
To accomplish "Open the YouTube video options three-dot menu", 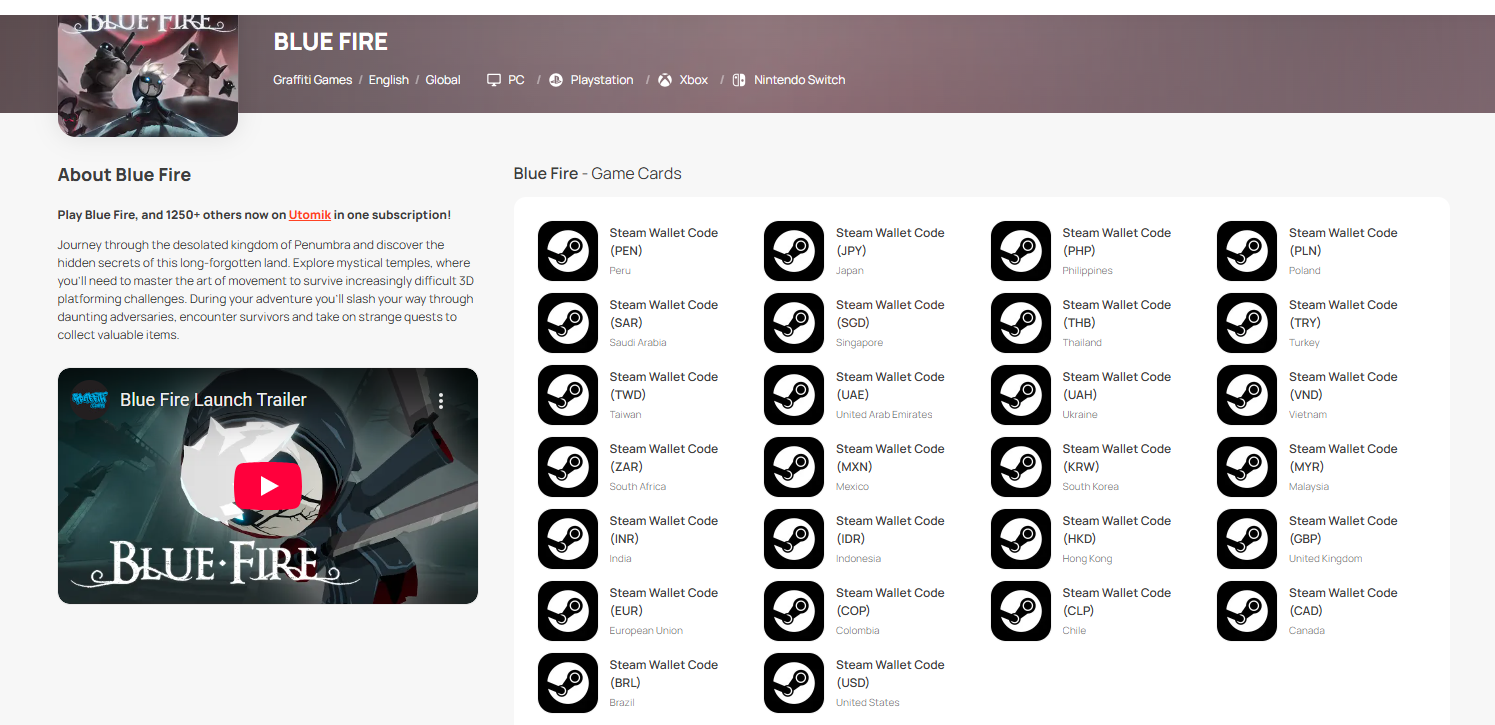I will 441,401.
